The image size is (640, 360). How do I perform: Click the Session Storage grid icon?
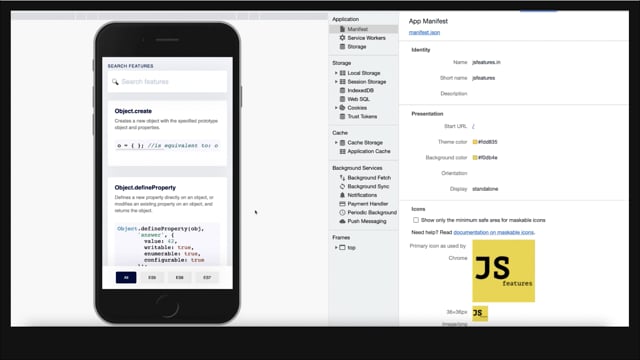pyautogui.click(x=342, y=82)
